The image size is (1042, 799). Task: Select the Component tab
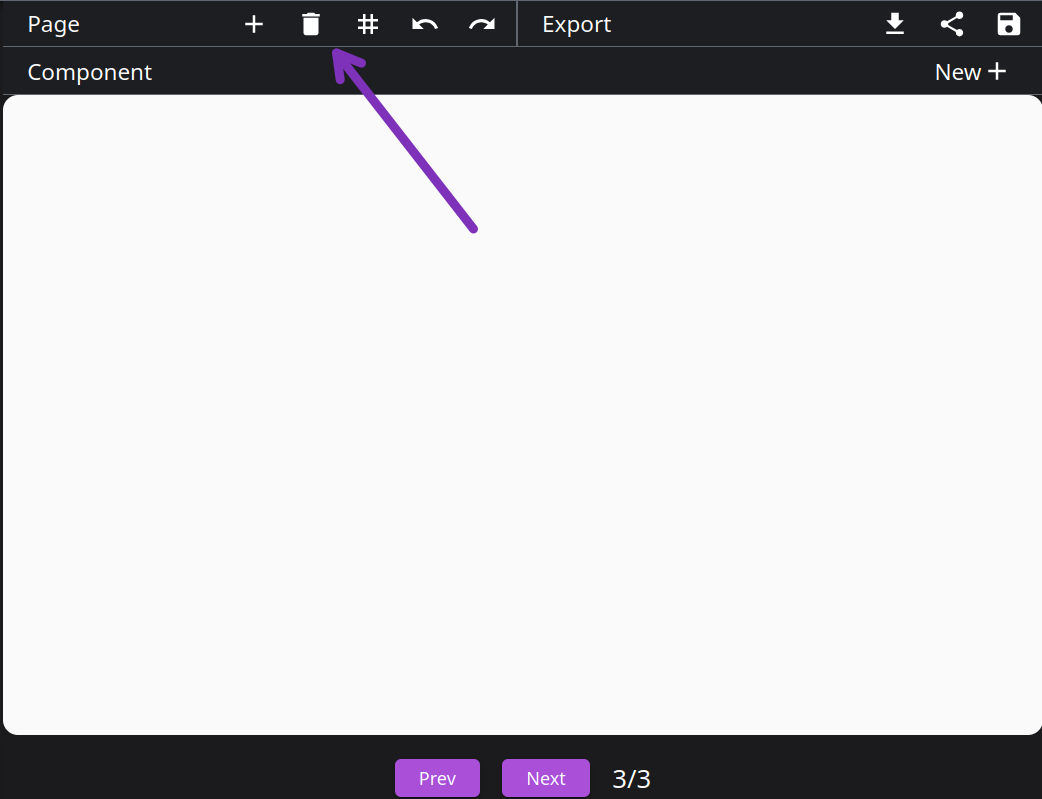point(89,71)
